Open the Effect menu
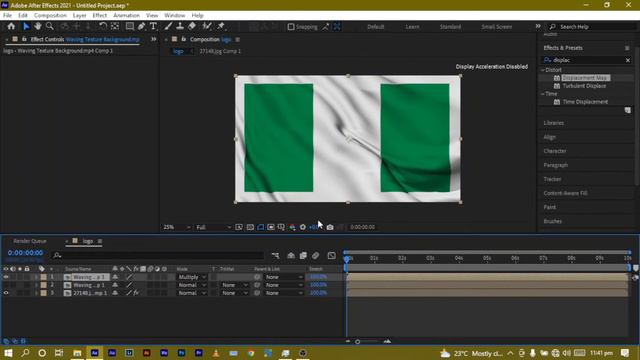The image size is (640, 360). point(99,15)
